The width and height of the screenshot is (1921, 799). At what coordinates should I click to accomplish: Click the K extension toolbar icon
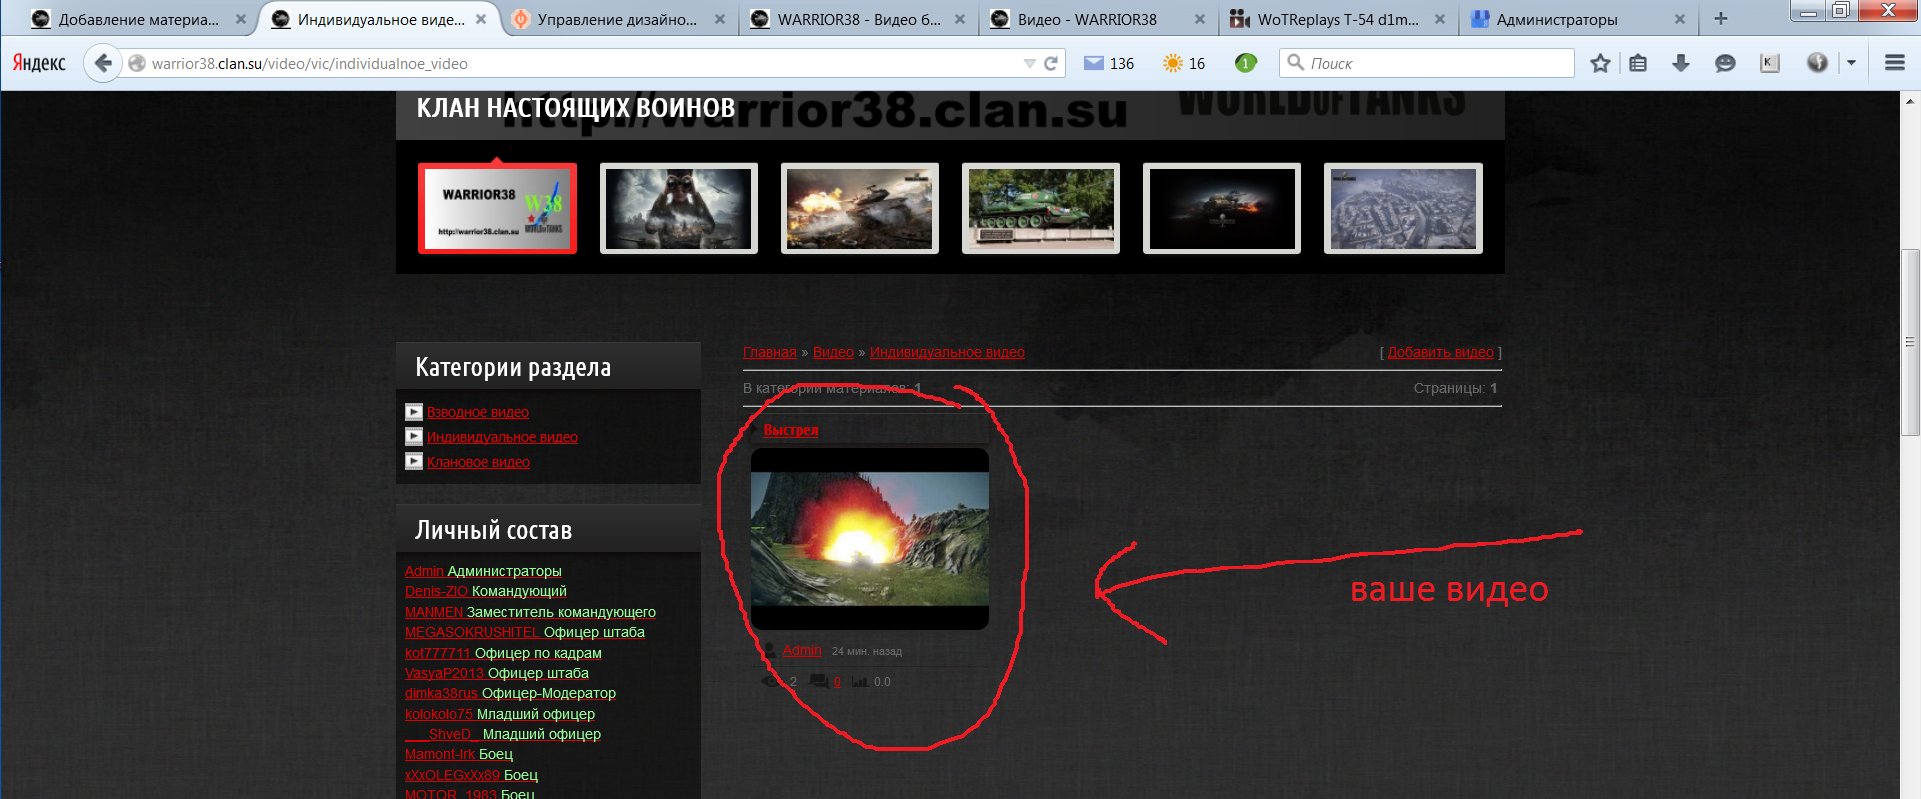pos(1769,63)
